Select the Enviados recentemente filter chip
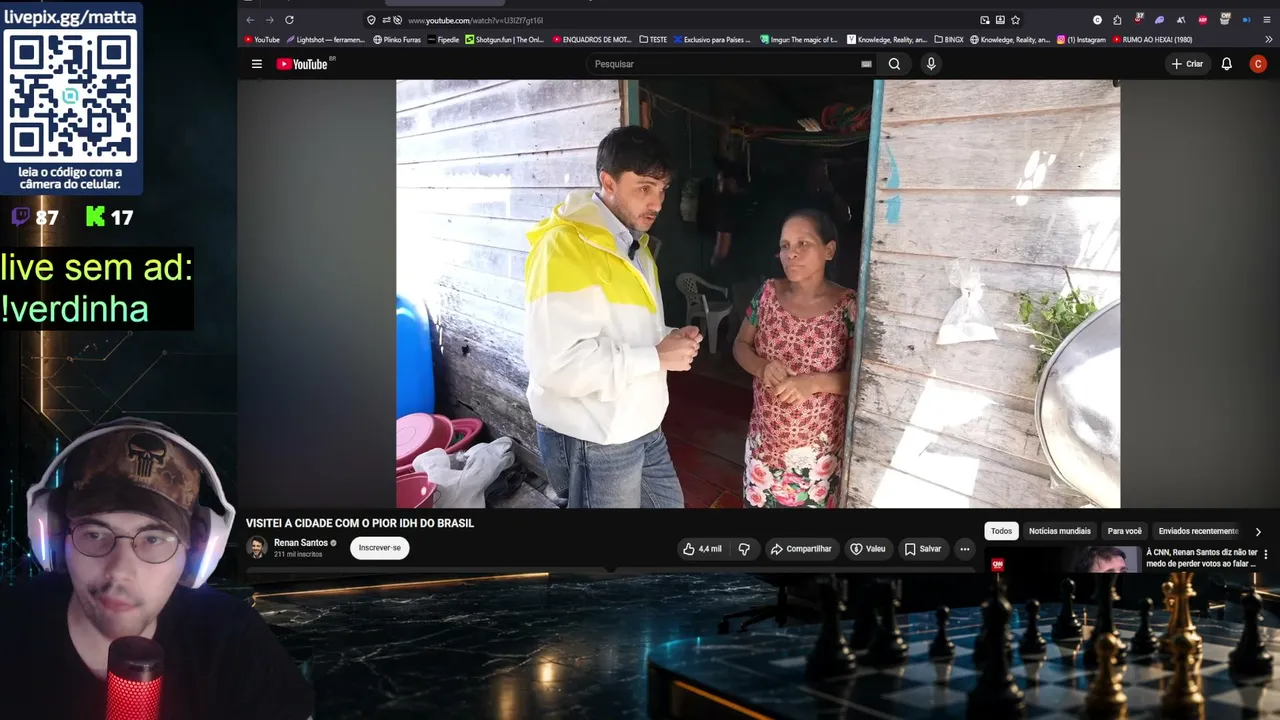Viewport: 1280px width, 720px height. pyautogui.click(x=1198, y=531)
